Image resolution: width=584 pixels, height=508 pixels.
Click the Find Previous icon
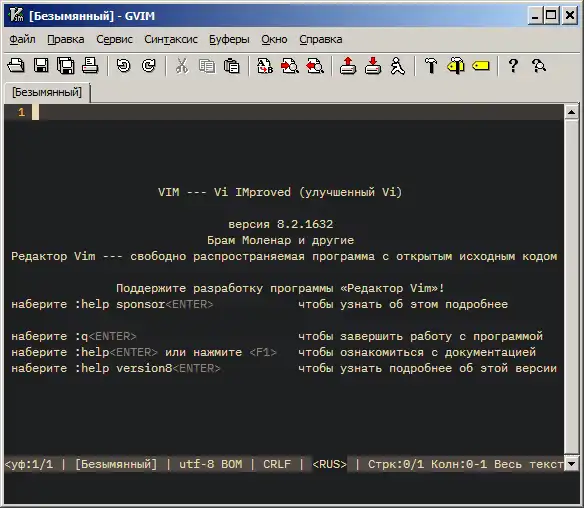pos(315,66)
